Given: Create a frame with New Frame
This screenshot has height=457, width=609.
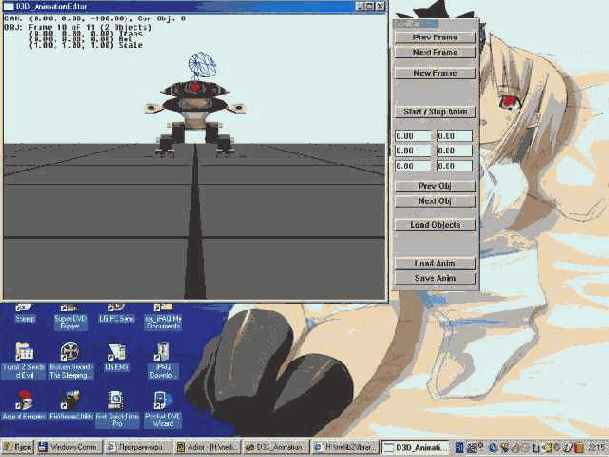Looking at the screenshot, I should [434, 73].
